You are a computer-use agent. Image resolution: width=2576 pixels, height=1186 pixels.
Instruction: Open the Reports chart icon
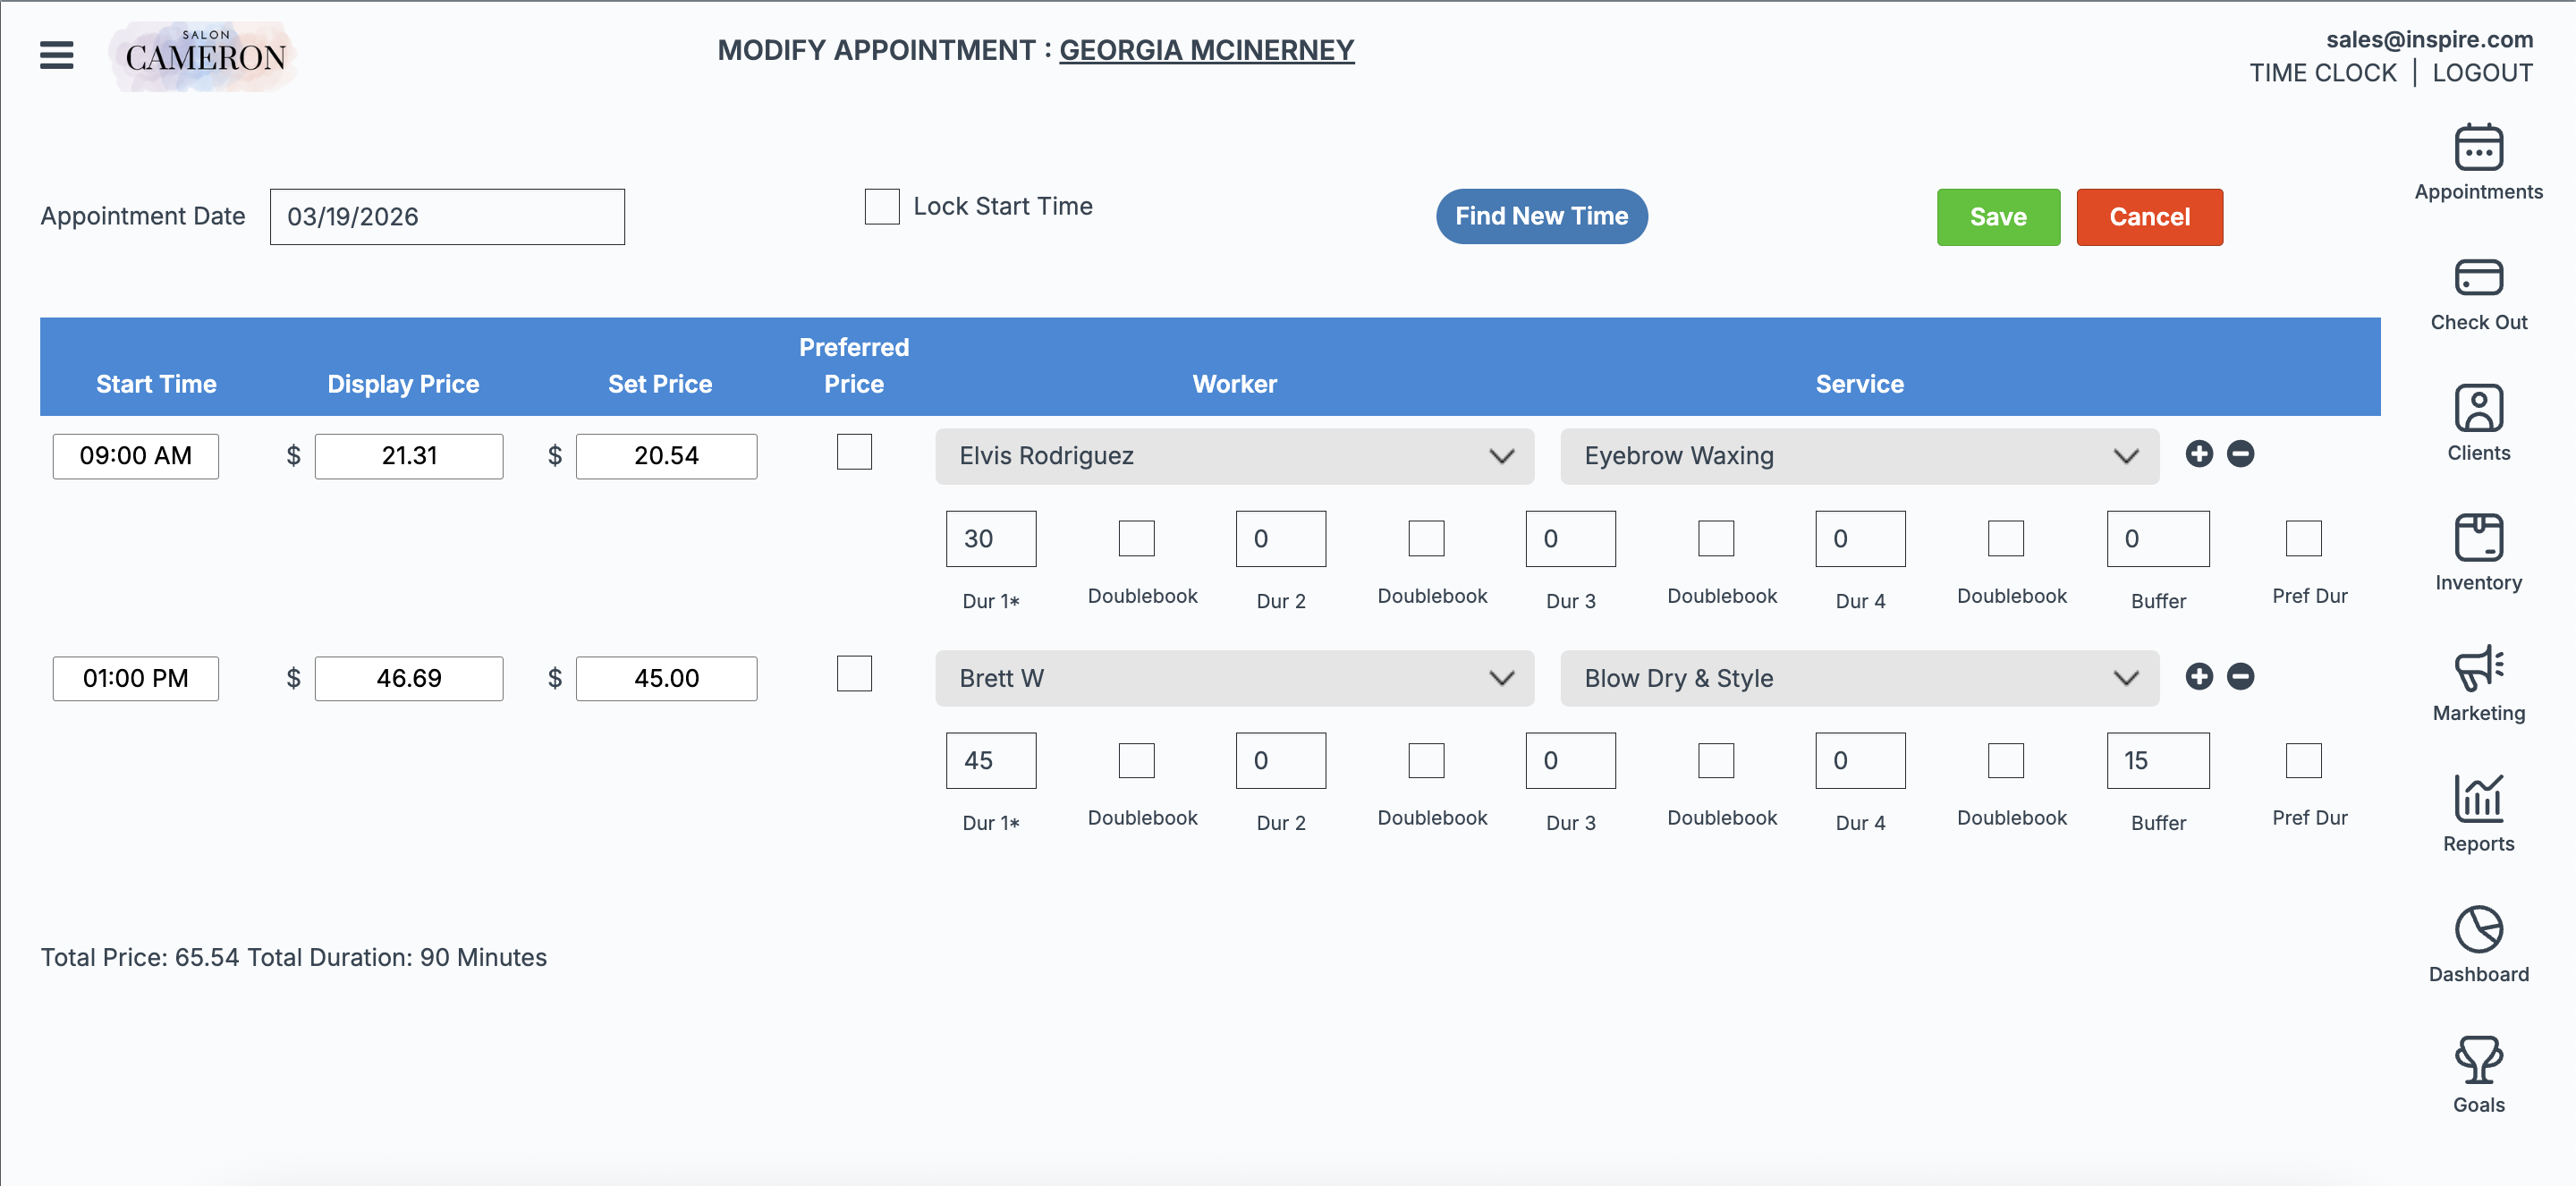[2478, 799]
